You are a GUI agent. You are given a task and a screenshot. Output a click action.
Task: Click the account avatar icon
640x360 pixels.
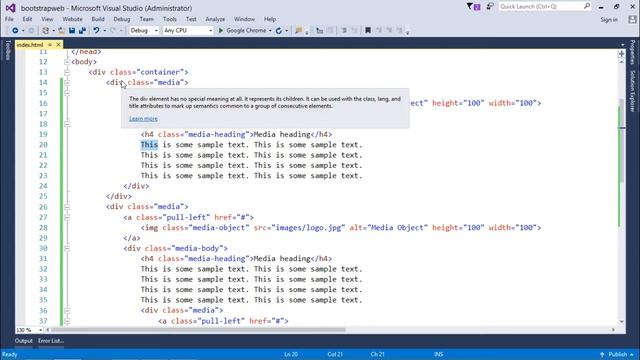pos(632,20)
